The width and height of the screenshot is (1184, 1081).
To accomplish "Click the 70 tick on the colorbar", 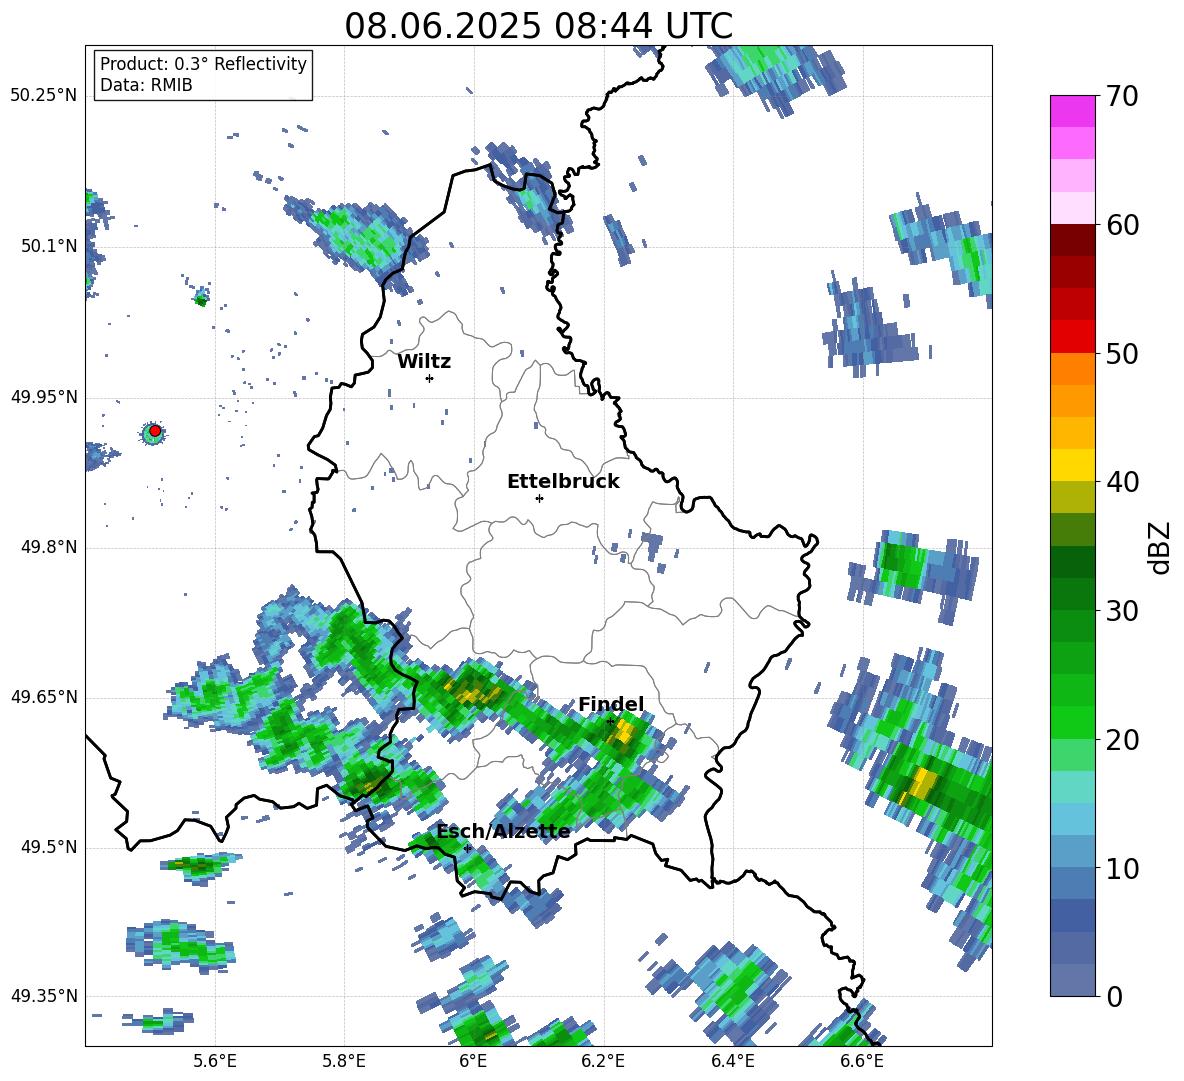I will (x=1122, y=96).
